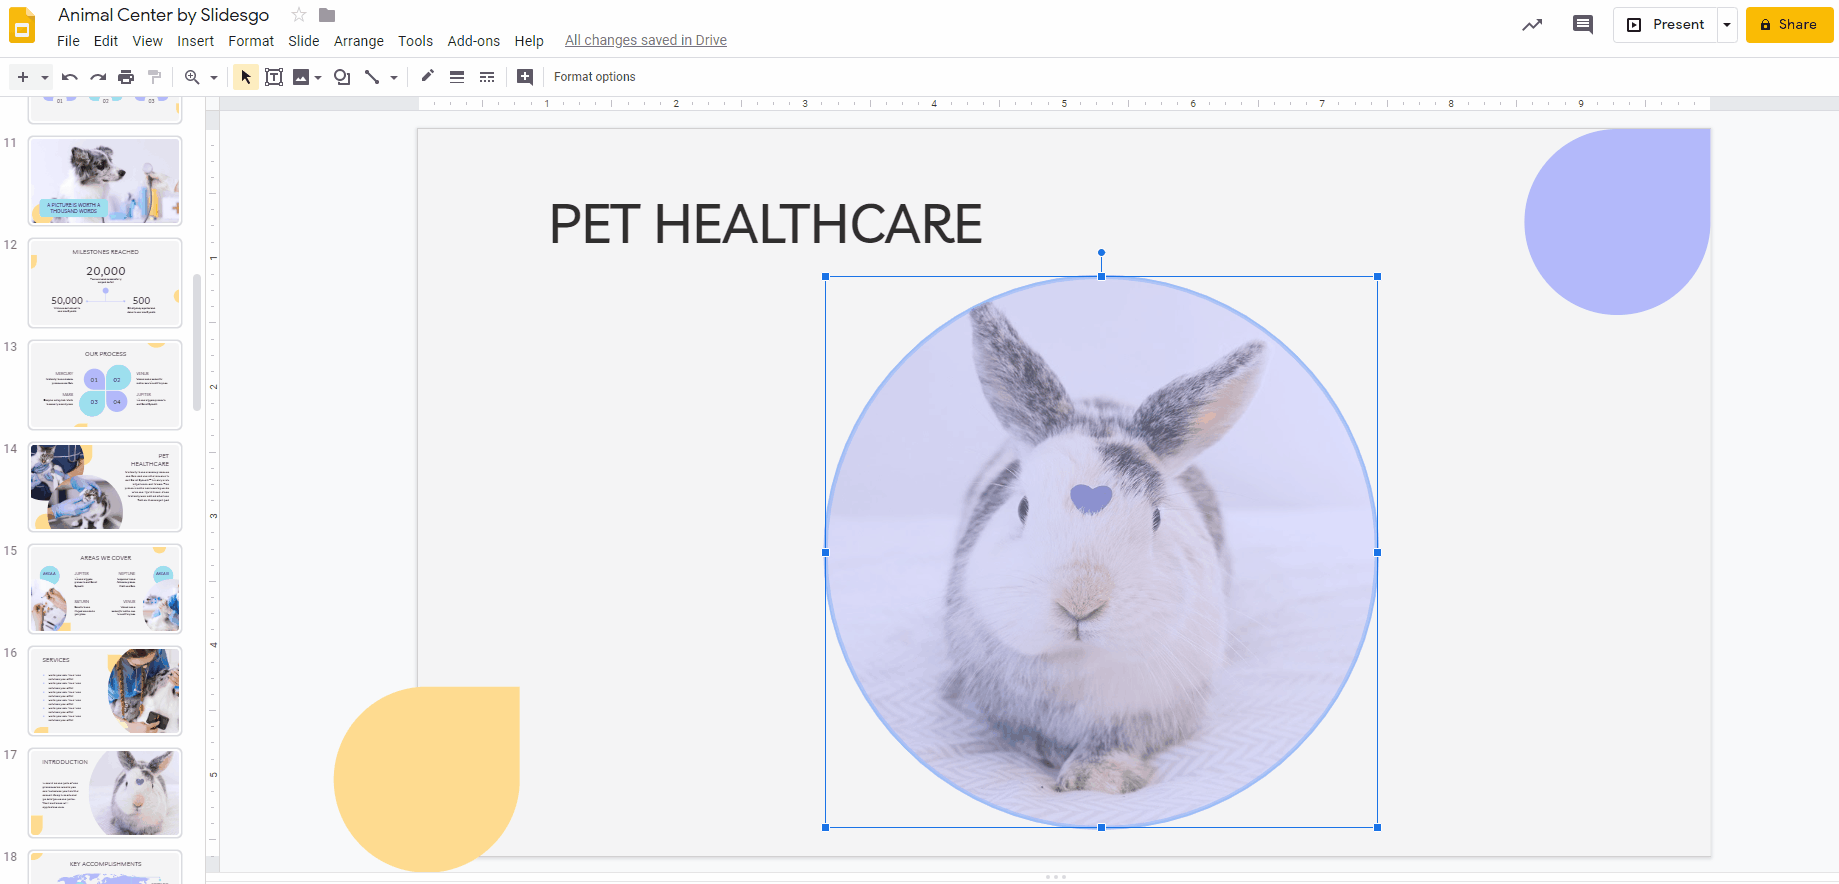This screenshot has width=1839, height=884.
Task: Open Format options panel
Action: pyautogui.click(x=594, y=77)
